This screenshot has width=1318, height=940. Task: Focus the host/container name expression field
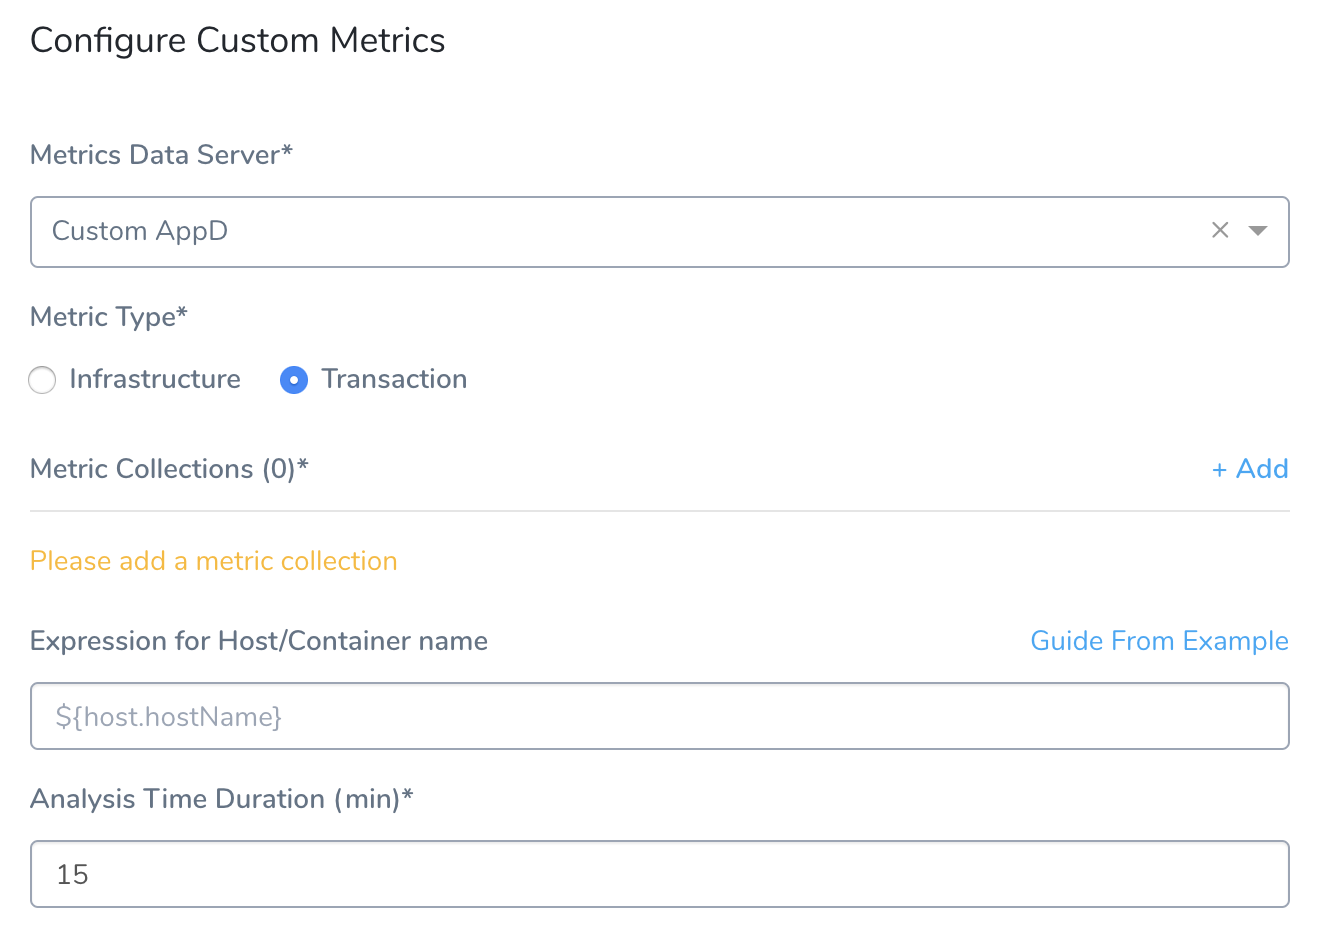(x=659, y=716)
